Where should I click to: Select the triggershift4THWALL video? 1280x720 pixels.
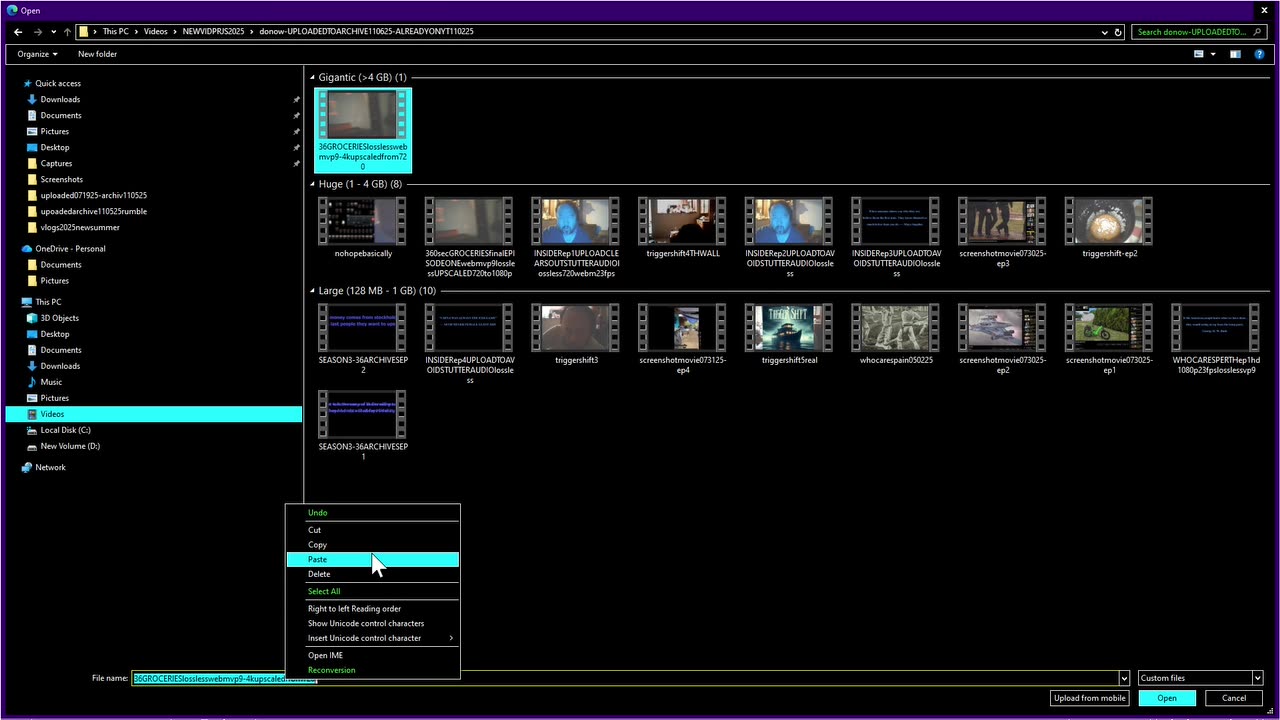[x=683, y=228]
